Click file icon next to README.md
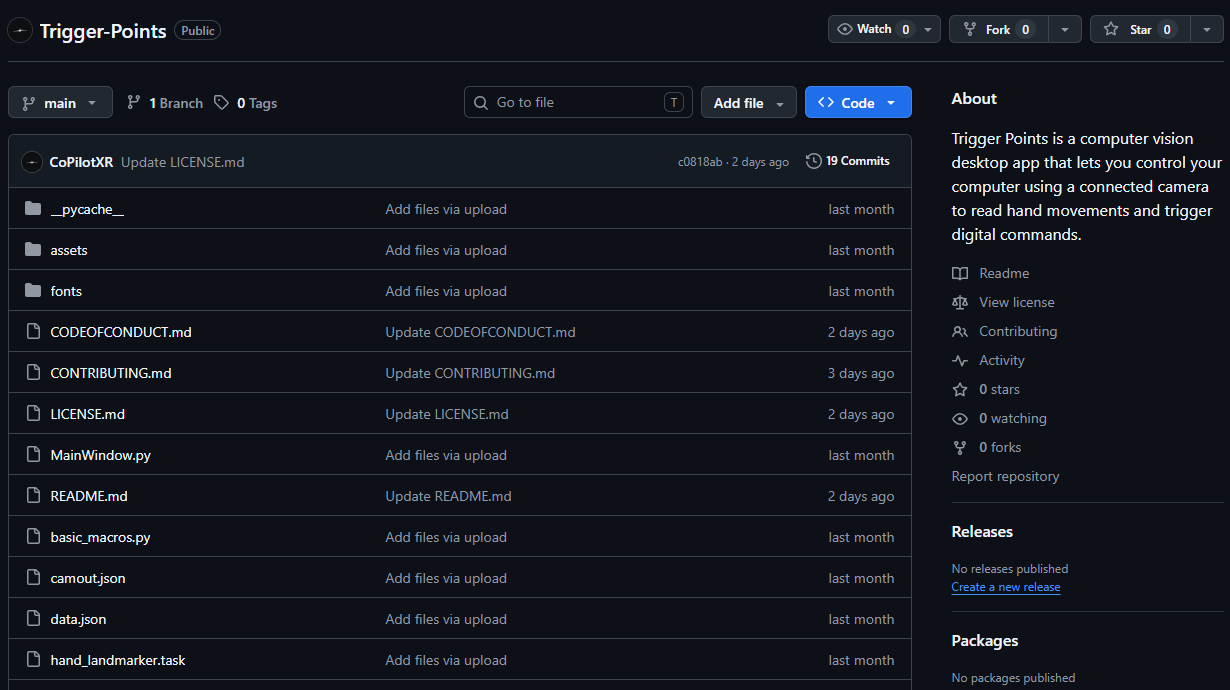Viewport: 1230px width, 690px height. [33, 496]
